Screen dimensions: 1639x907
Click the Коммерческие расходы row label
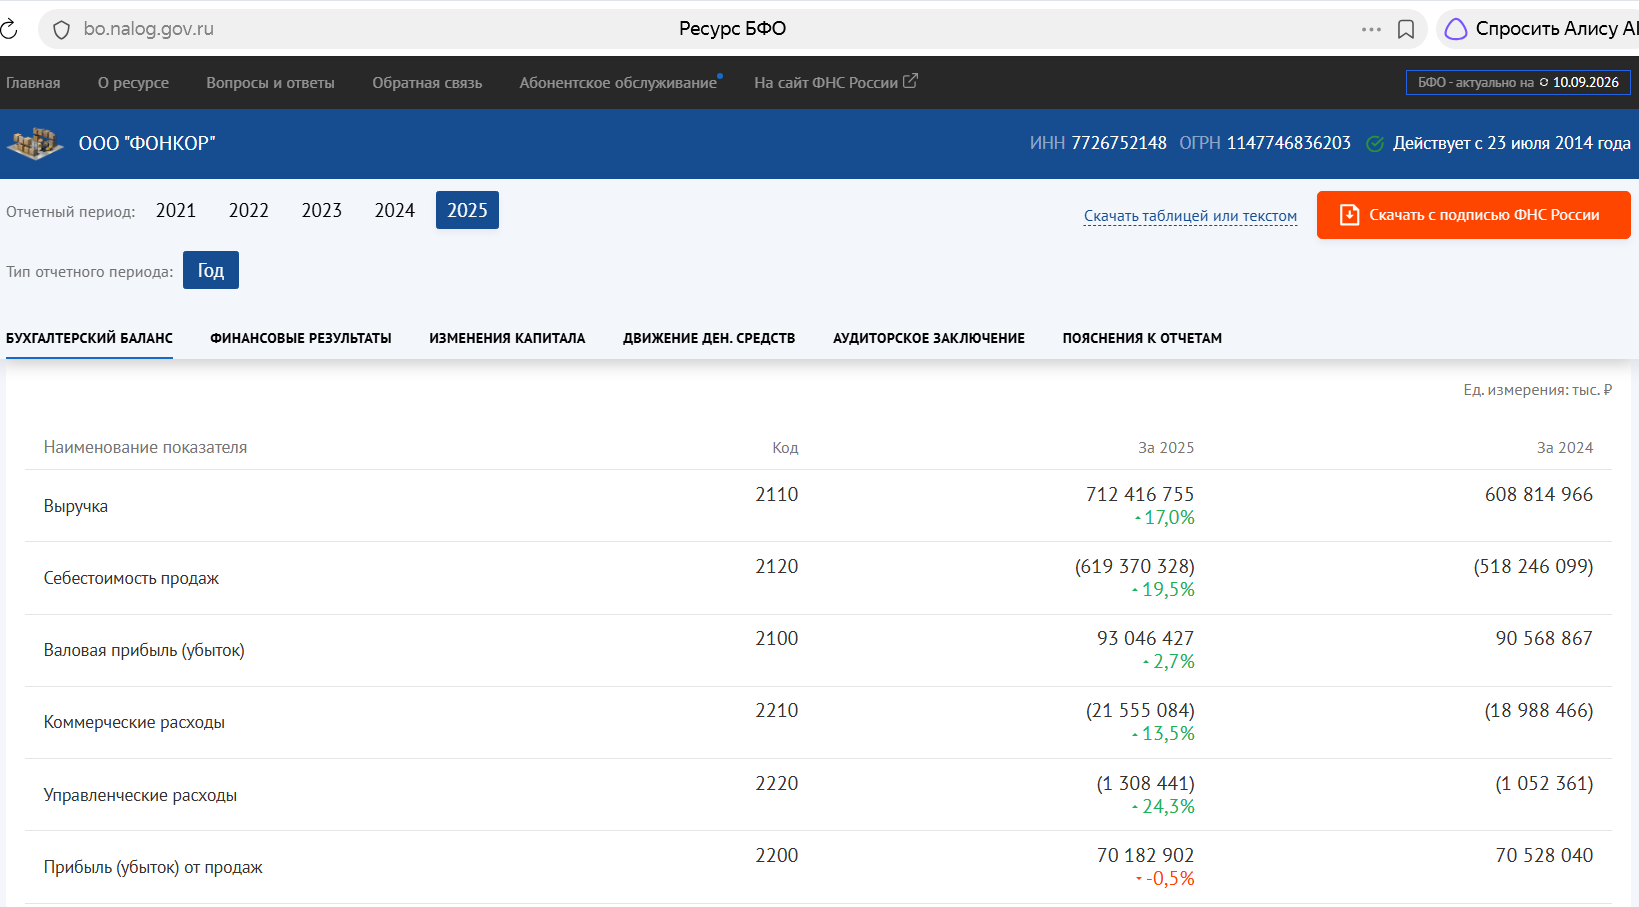134,722
